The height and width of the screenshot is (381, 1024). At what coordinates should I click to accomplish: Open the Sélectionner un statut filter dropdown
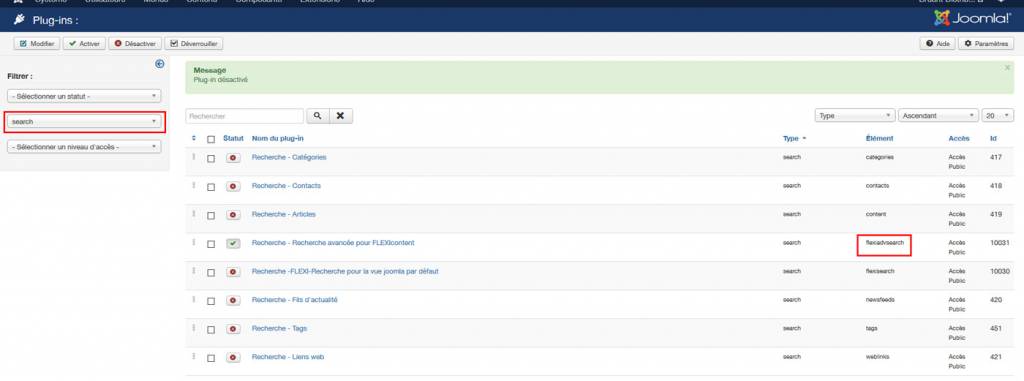point(84,96)
